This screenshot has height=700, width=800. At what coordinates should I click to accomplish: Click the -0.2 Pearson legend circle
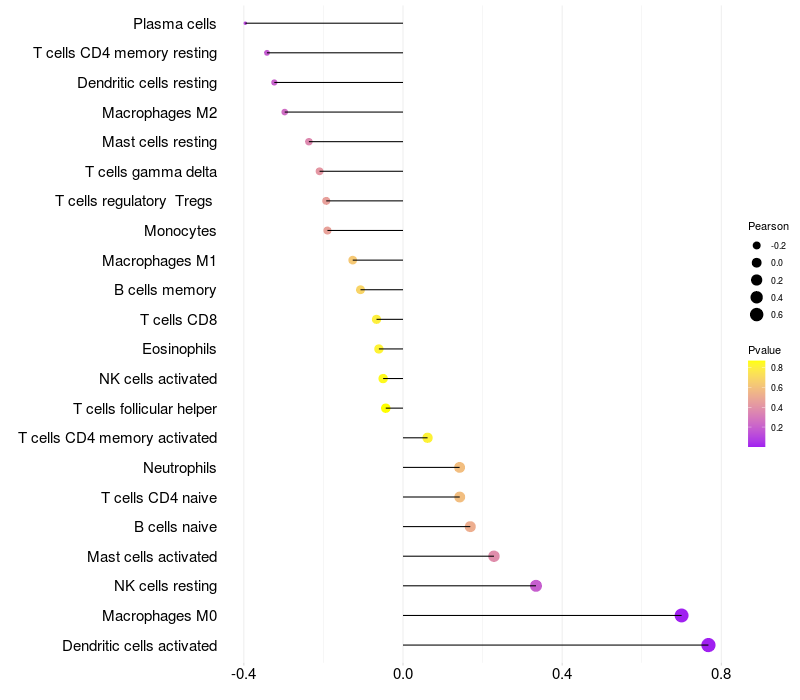[x=757, y=245]
